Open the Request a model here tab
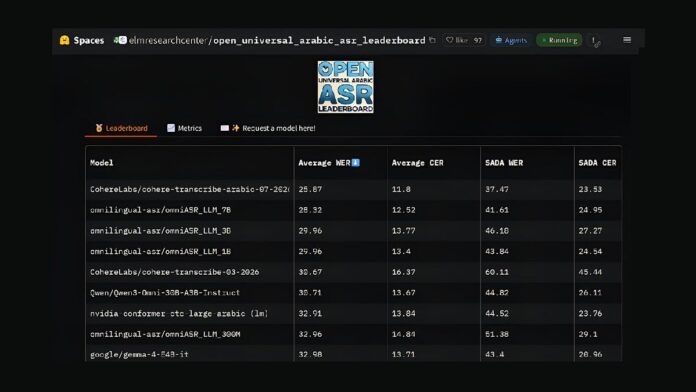 268,128
